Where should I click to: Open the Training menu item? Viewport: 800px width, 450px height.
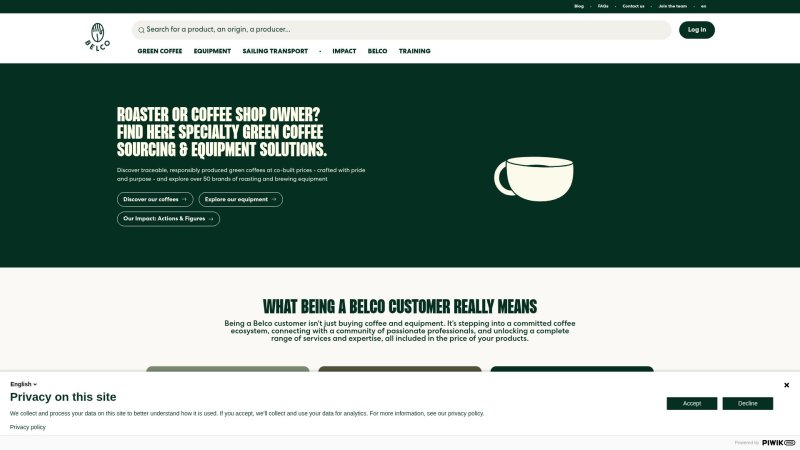(414, 51)
